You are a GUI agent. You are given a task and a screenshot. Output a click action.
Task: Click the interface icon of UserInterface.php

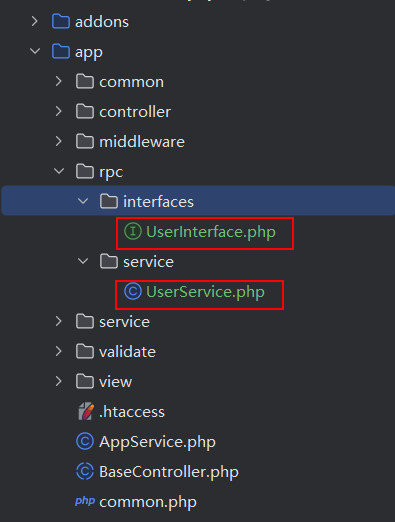[x=133, y=231]
